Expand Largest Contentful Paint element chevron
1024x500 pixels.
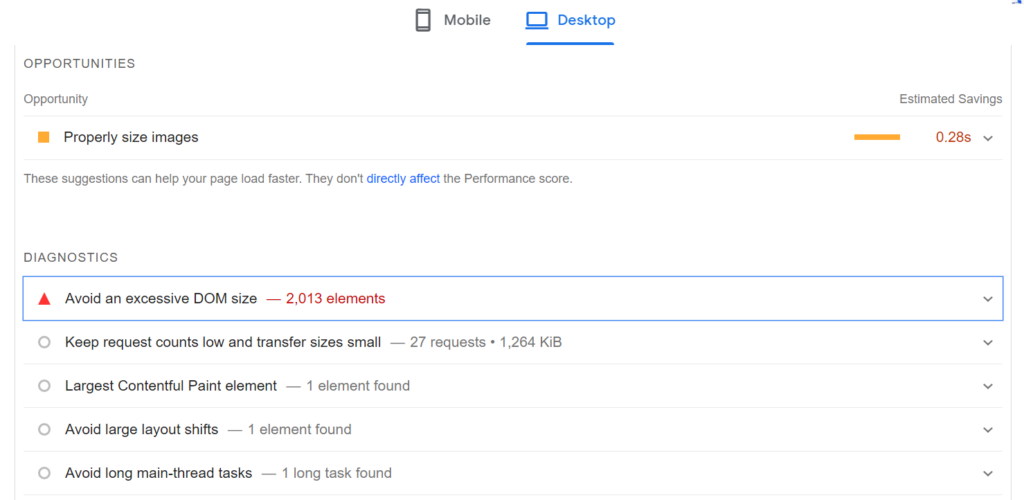(x=987, y=386)
